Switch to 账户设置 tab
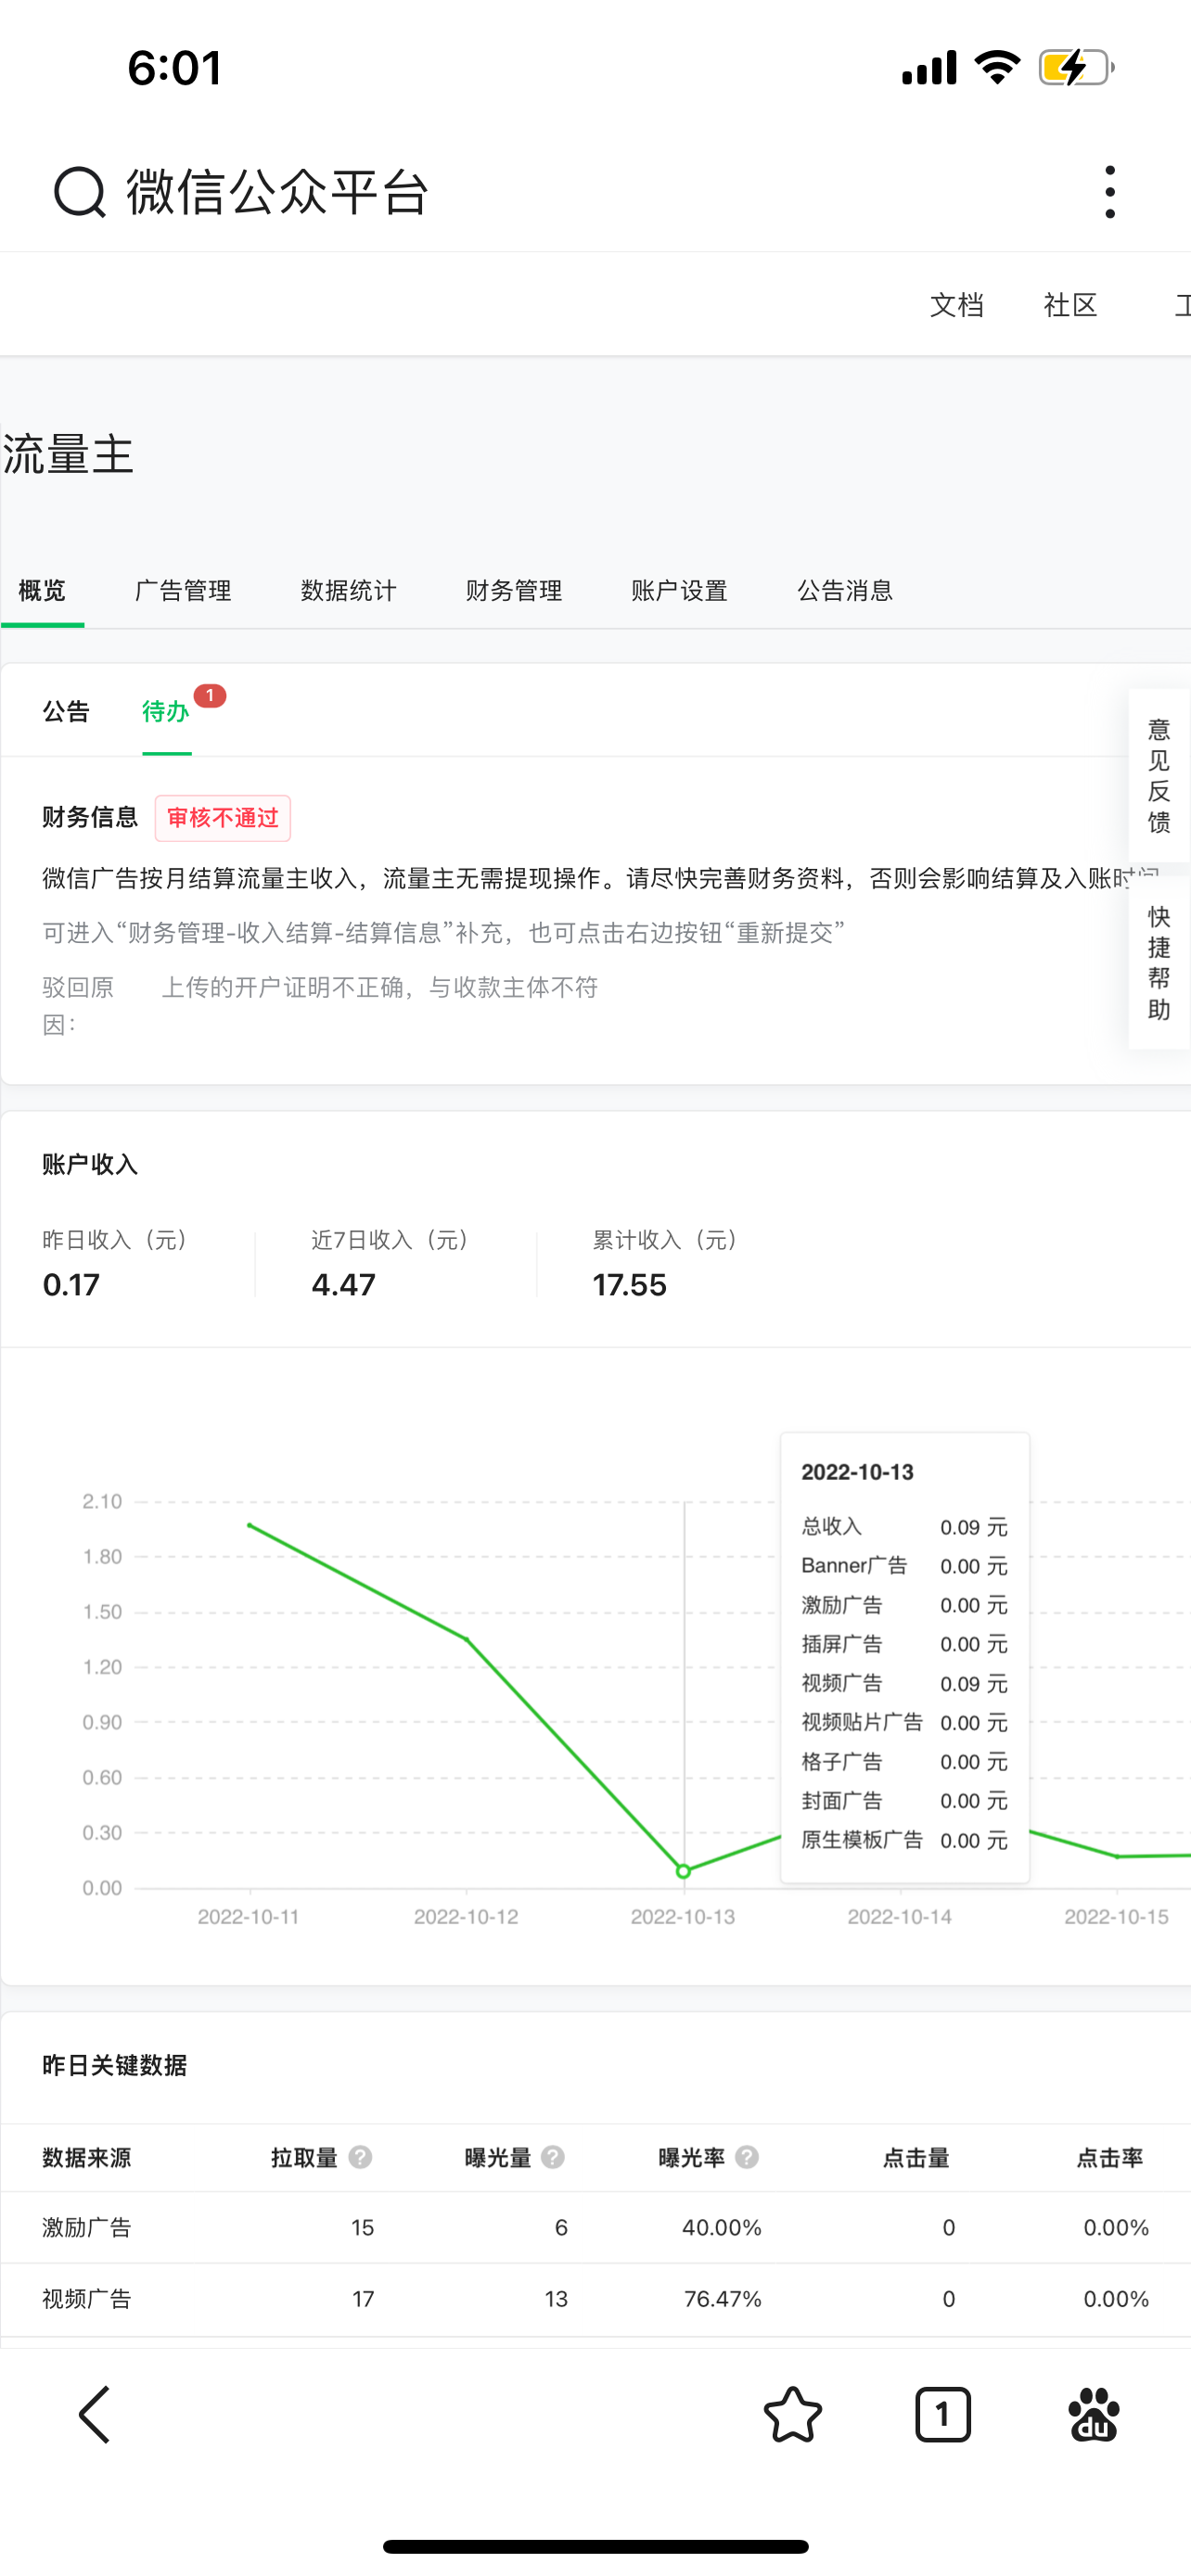This screenshot has height=2576, width=1191. (679, 591)
